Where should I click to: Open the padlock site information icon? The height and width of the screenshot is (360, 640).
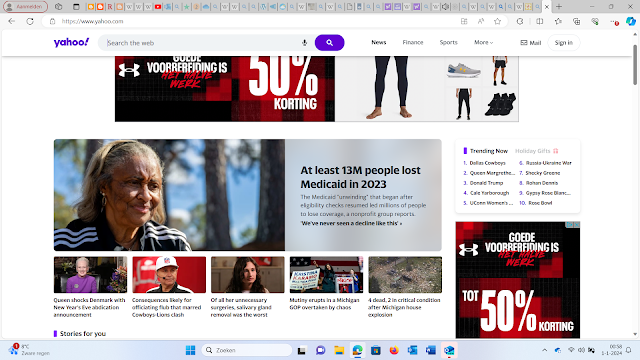pos(52,21)
